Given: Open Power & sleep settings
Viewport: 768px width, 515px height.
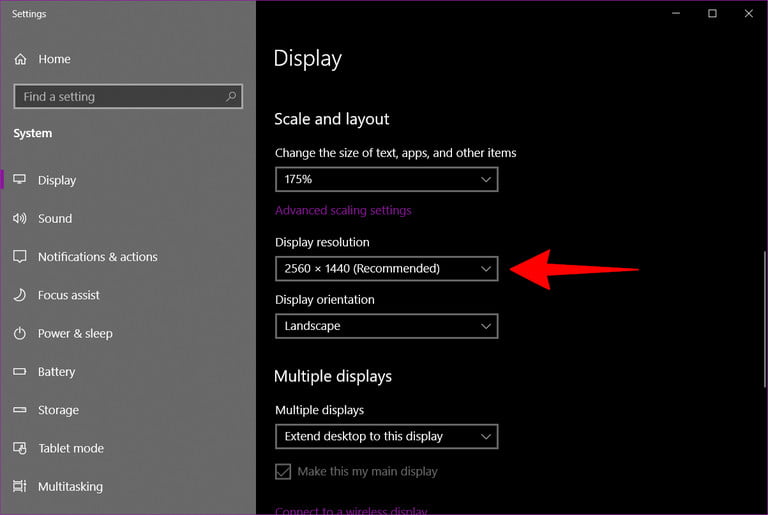Looking at the screenshot, I should [128, 333].
